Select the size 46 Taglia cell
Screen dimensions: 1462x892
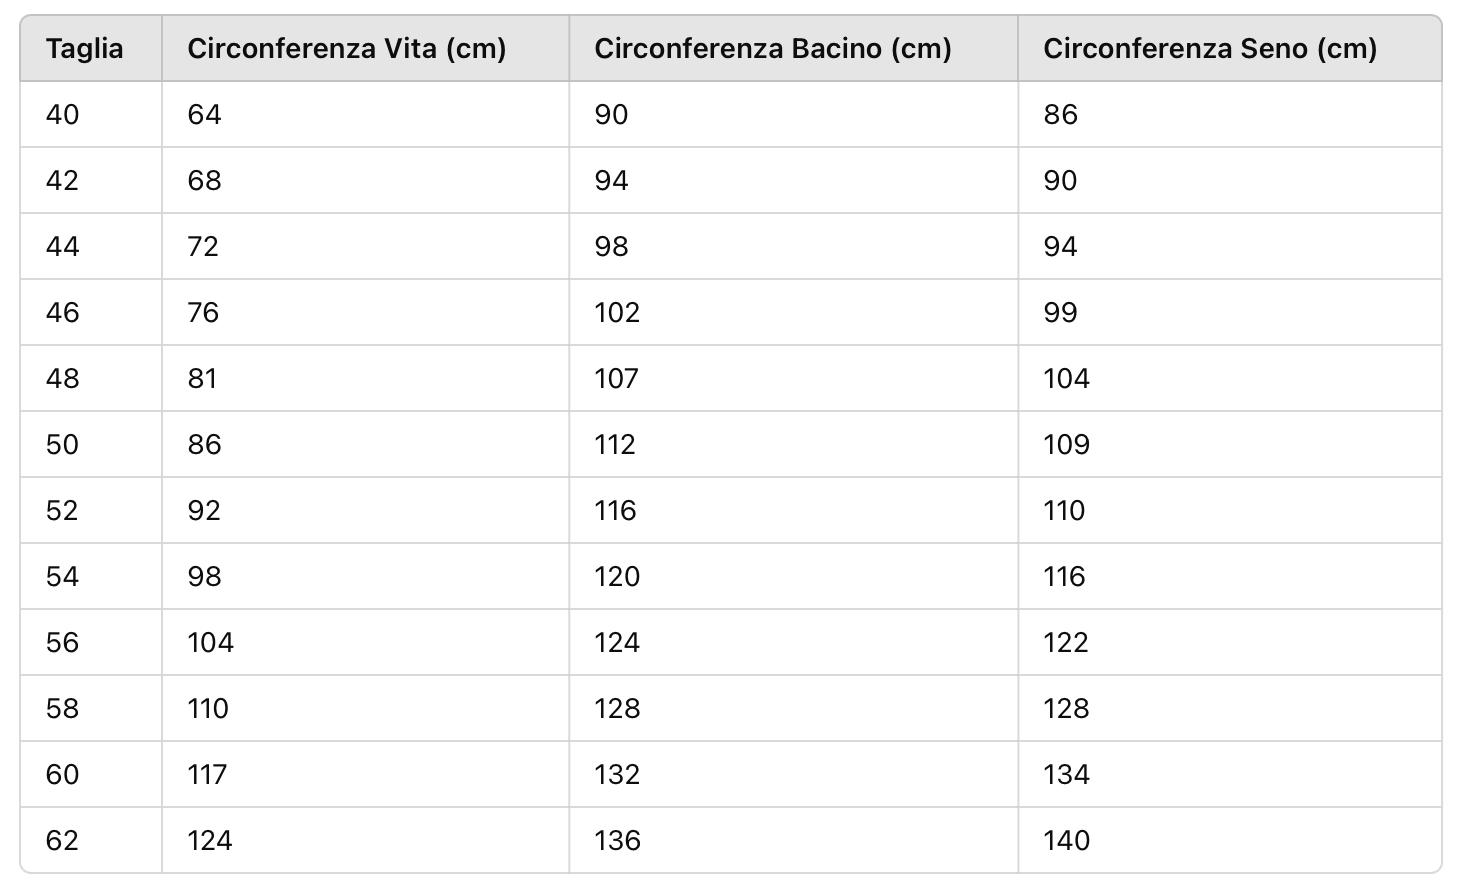pos(62,312)
